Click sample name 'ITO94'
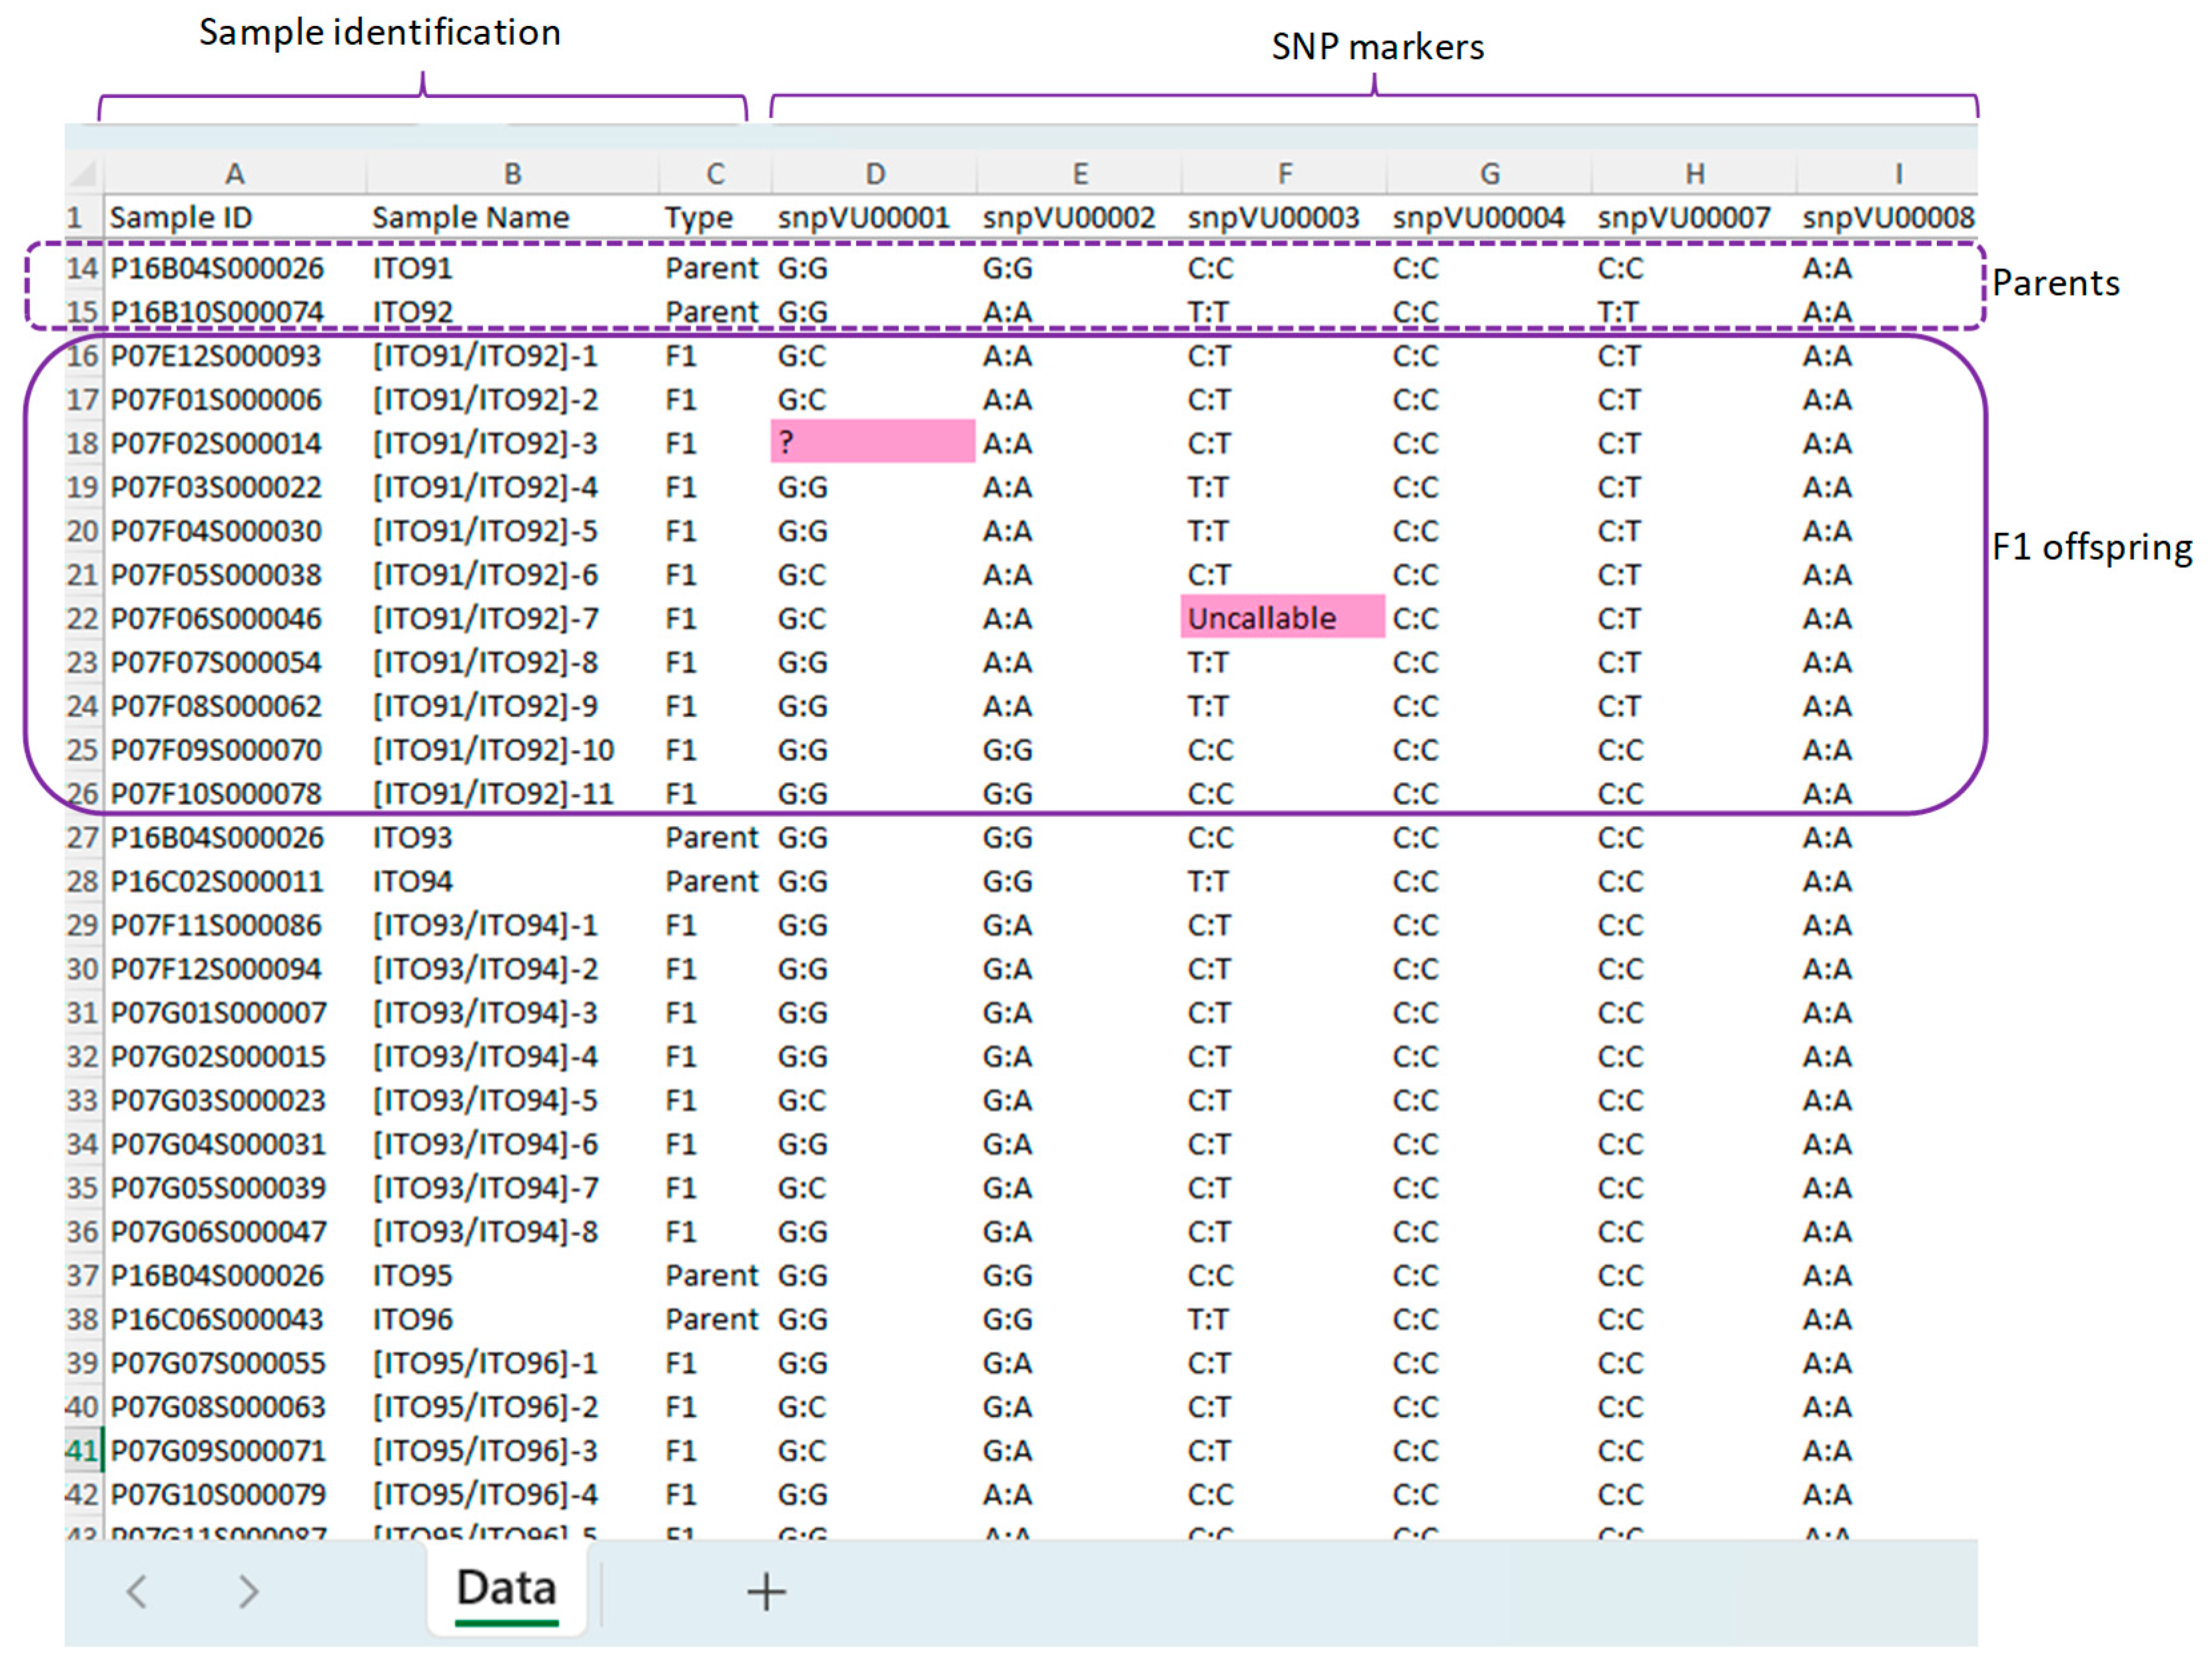The height and width of the screenshot is (1667, 2212). pyautogui.click(x=412, y=881)
